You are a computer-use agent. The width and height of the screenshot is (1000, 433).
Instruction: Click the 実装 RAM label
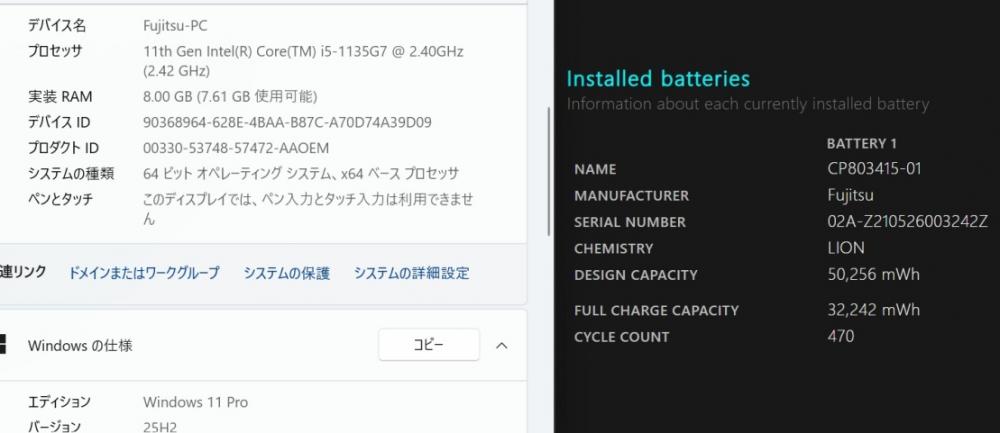[x=60, y=97]
